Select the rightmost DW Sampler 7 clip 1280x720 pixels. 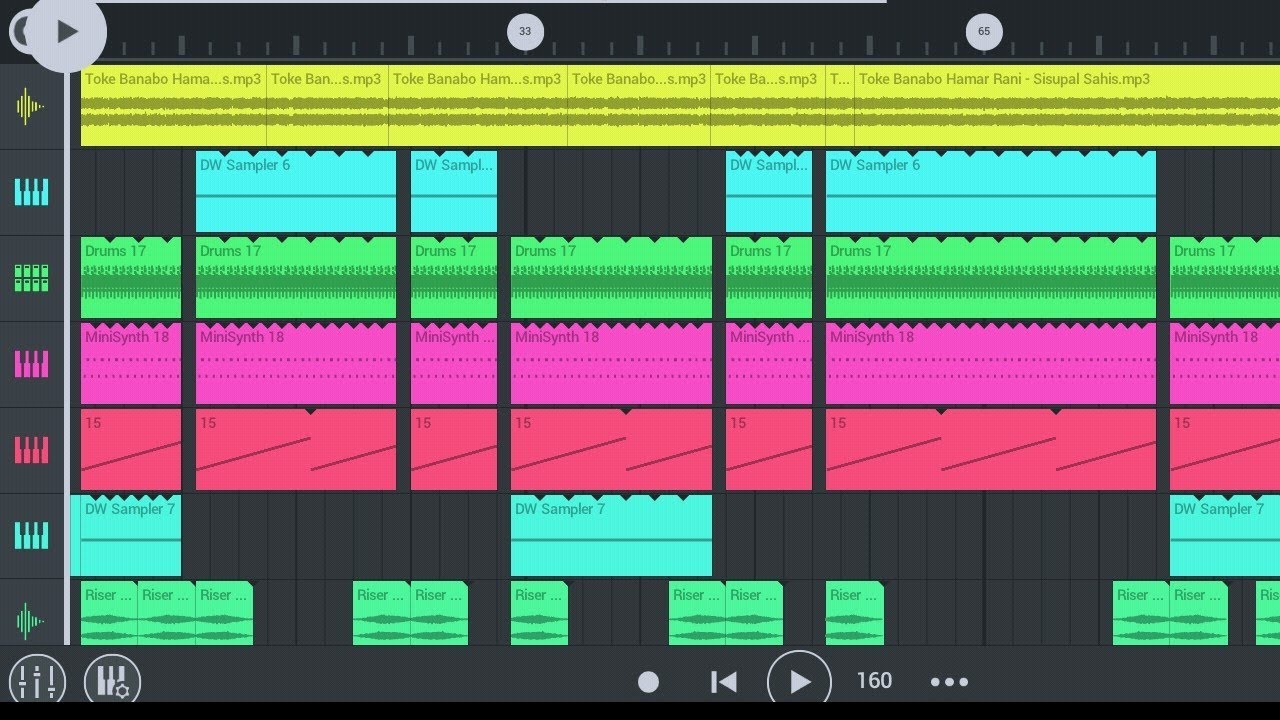click(1225, 536)
